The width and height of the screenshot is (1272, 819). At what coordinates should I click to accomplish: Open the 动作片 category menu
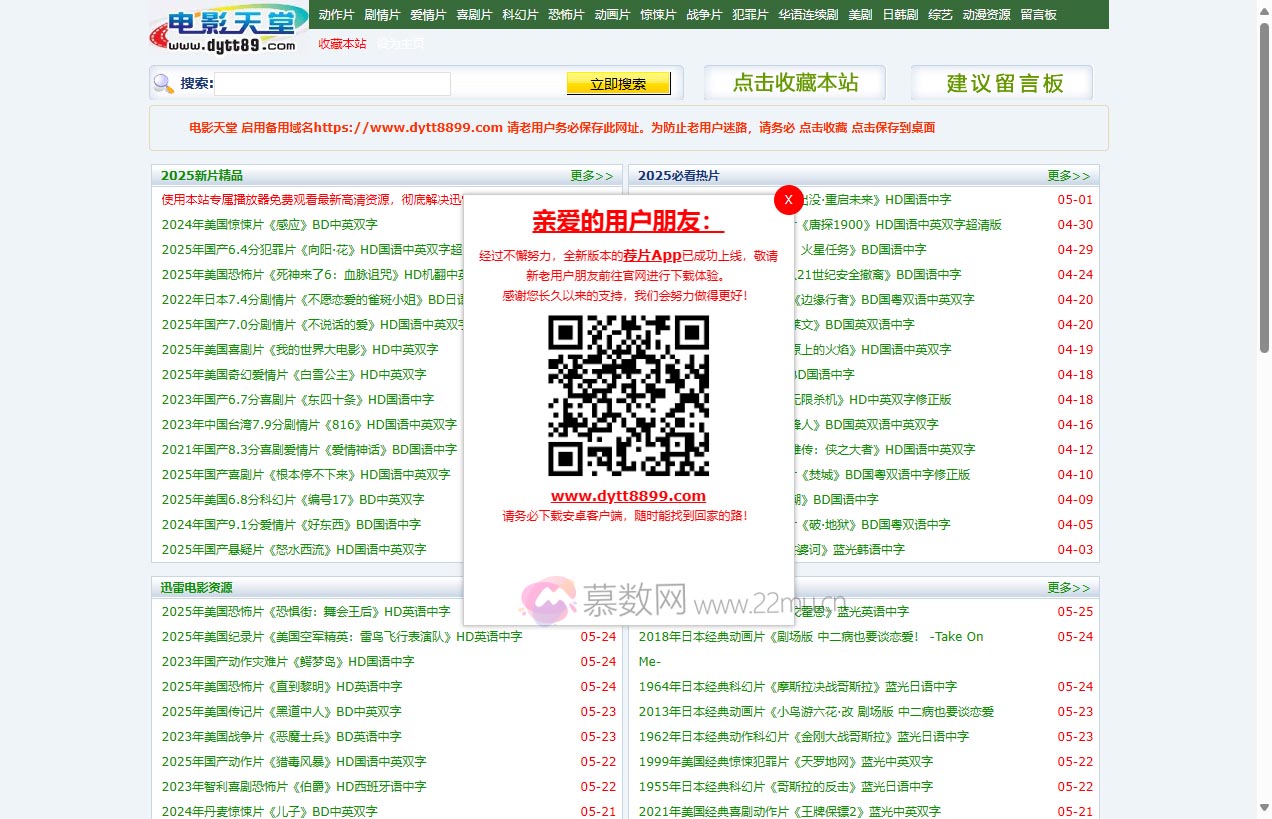[x=336, y=15]
